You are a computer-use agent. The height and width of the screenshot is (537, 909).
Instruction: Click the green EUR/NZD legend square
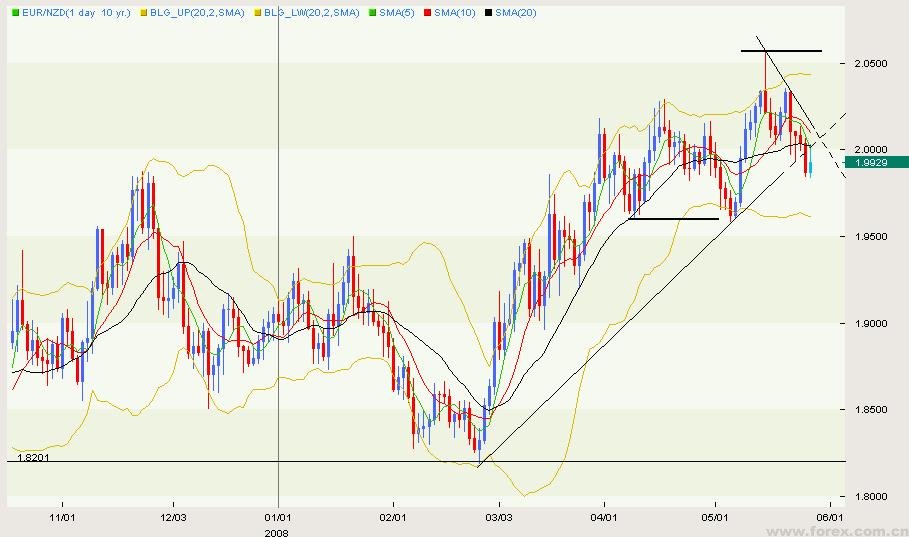click(x=16, y=12)
